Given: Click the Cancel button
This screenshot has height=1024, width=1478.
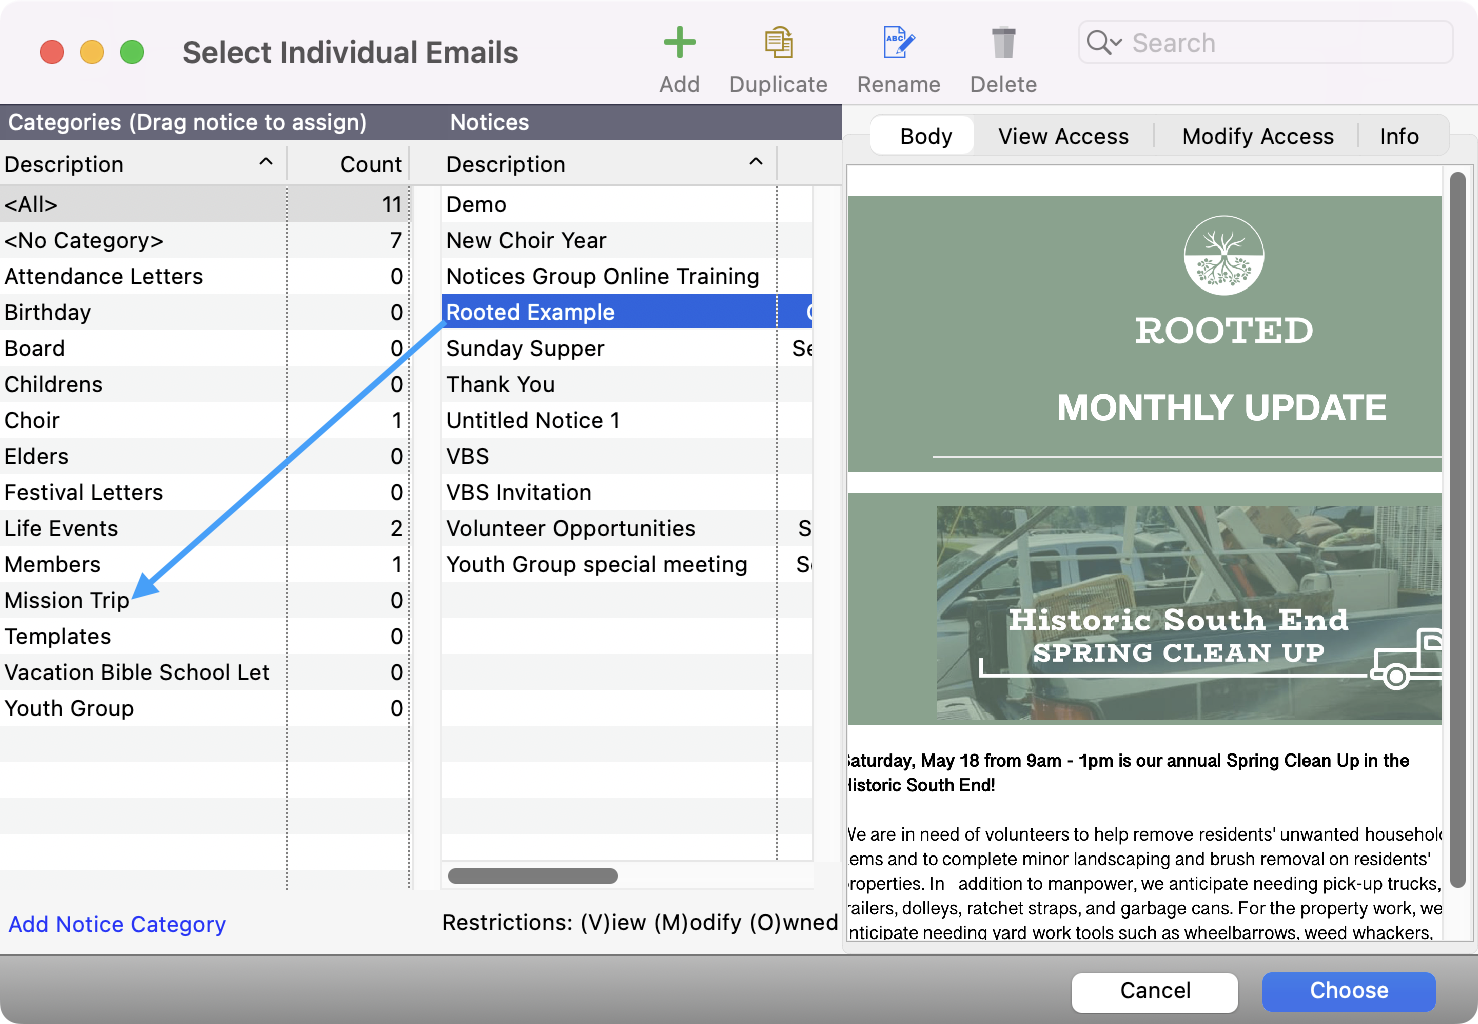Looking at the screenshot, I should pyautogui.click(x=1154, y=991).
